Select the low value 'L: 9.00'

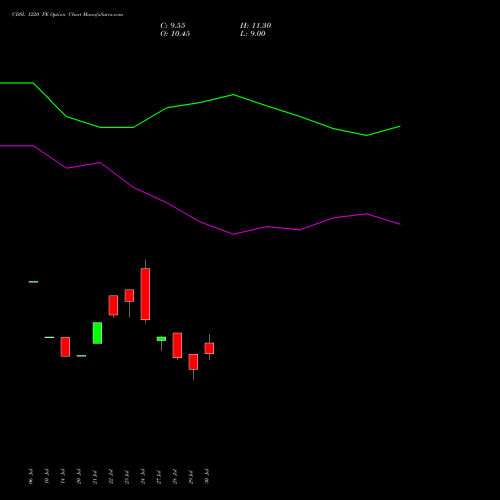(253, 34)
